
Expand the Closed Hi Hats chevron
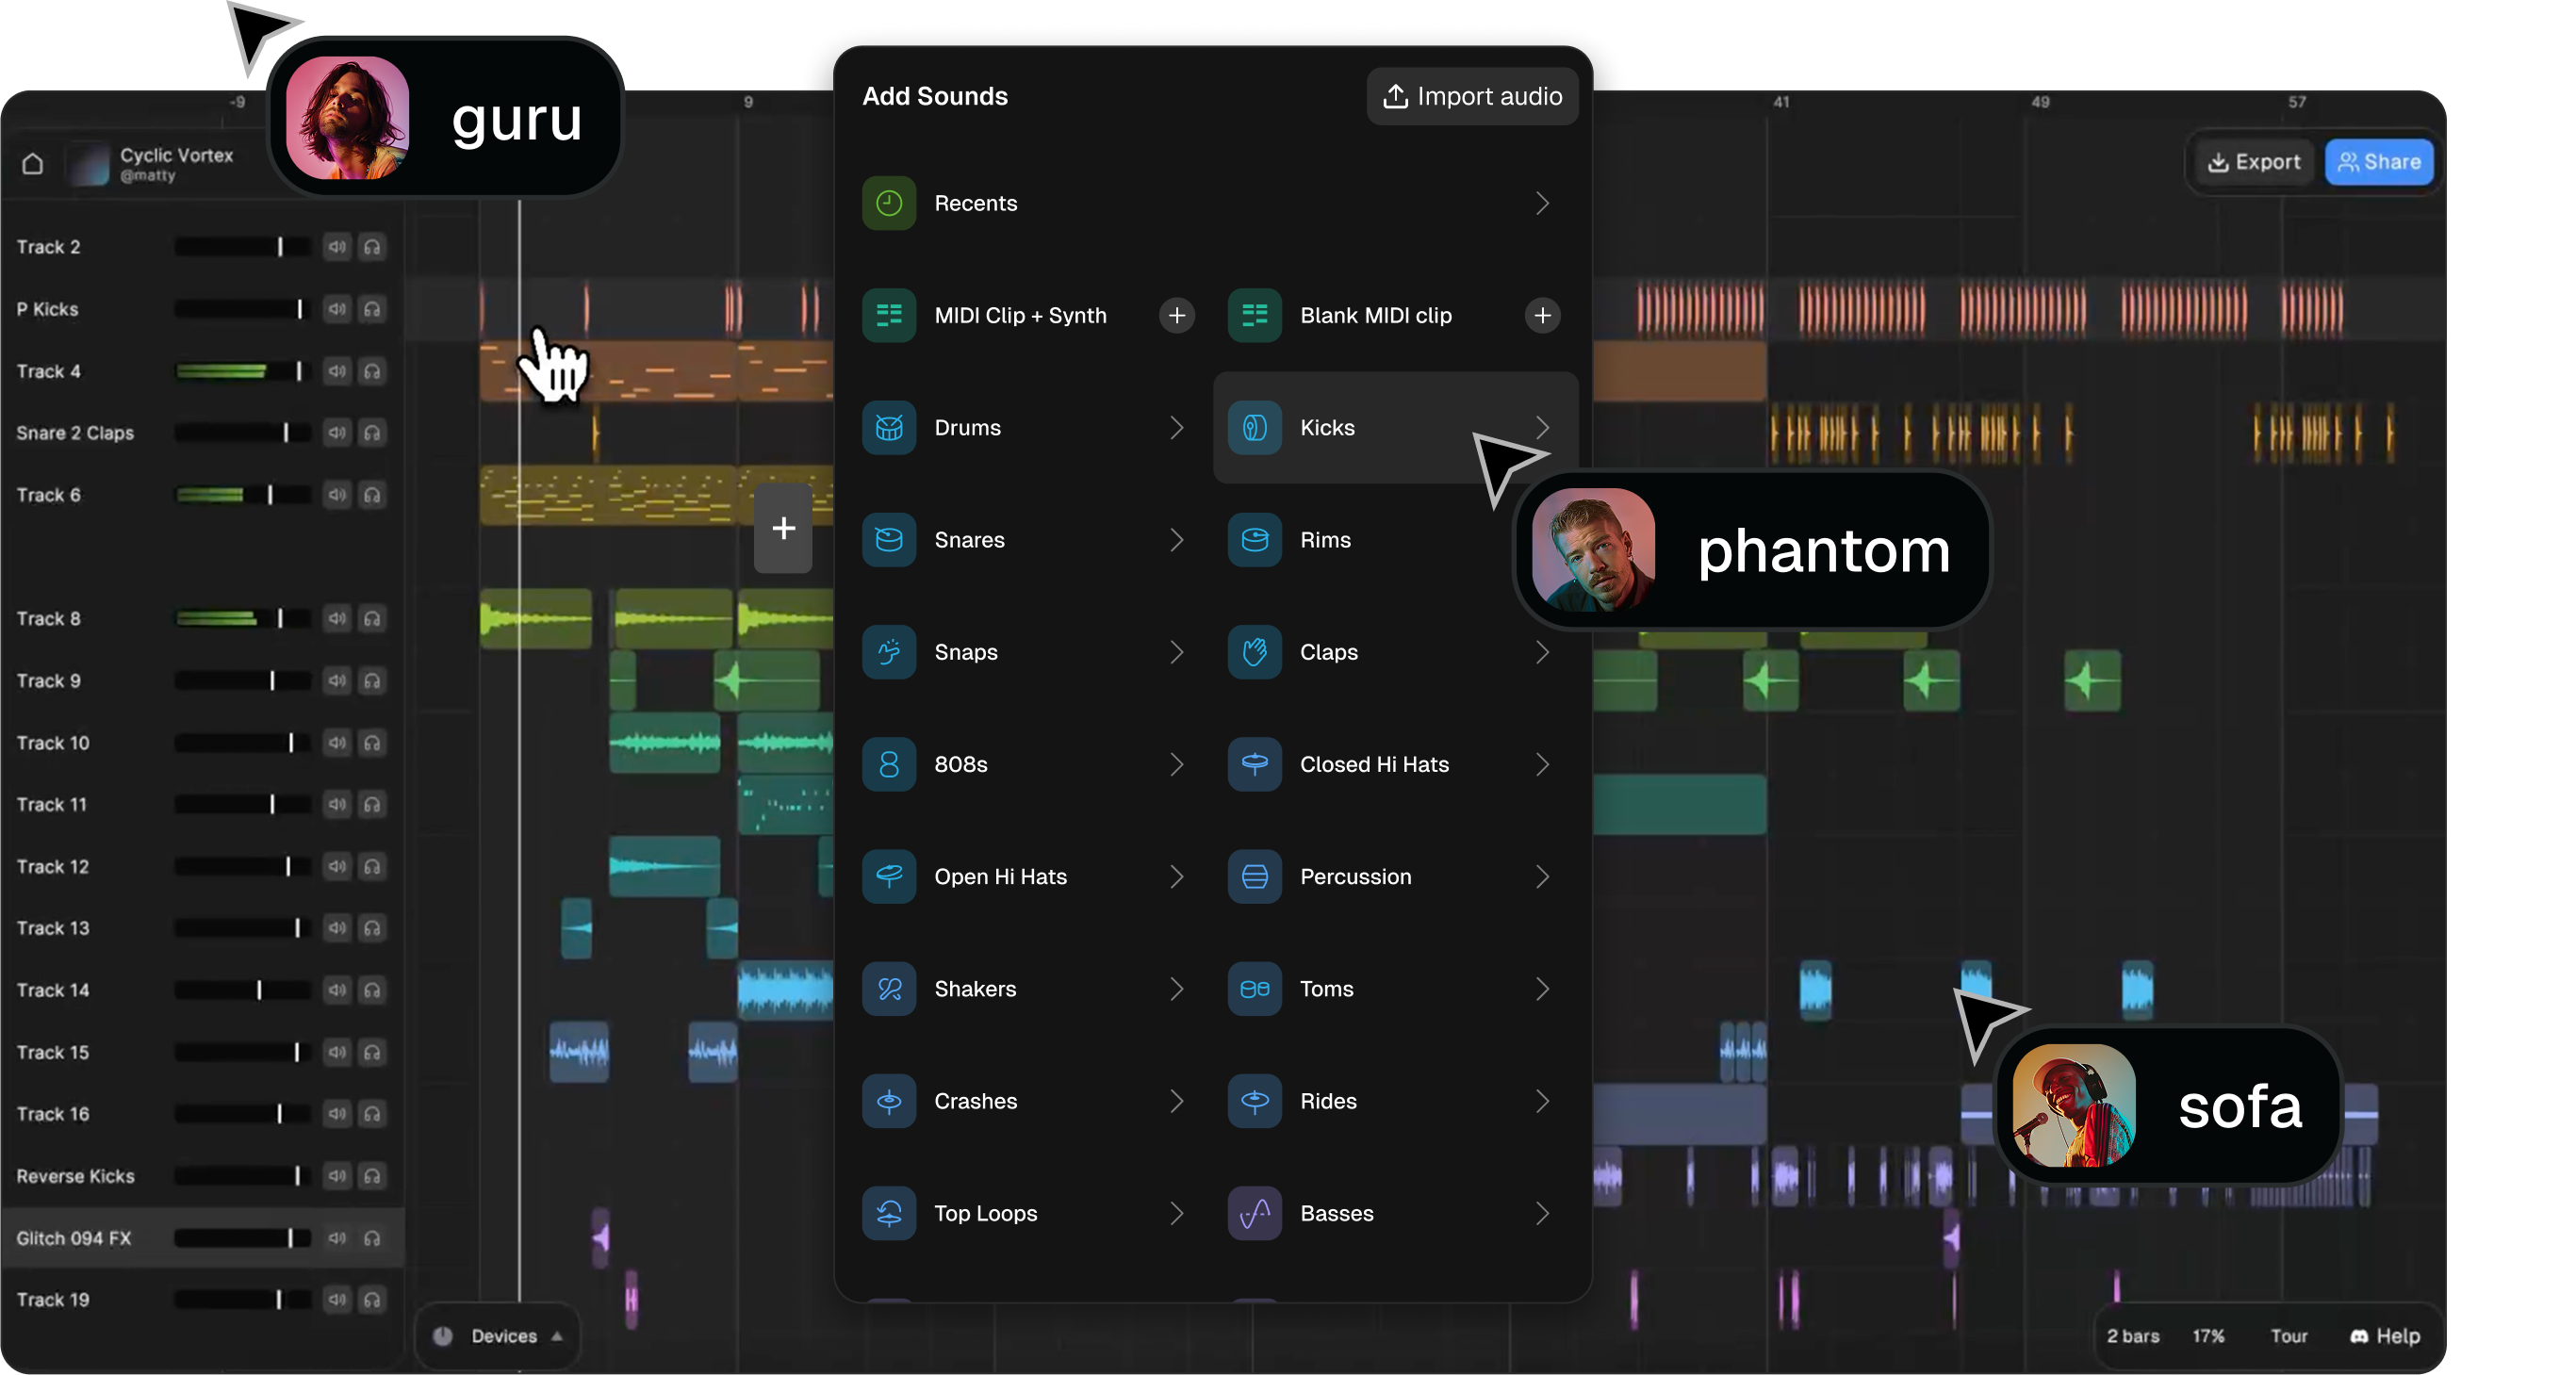pyautogui.click(x=1541, y=764)
